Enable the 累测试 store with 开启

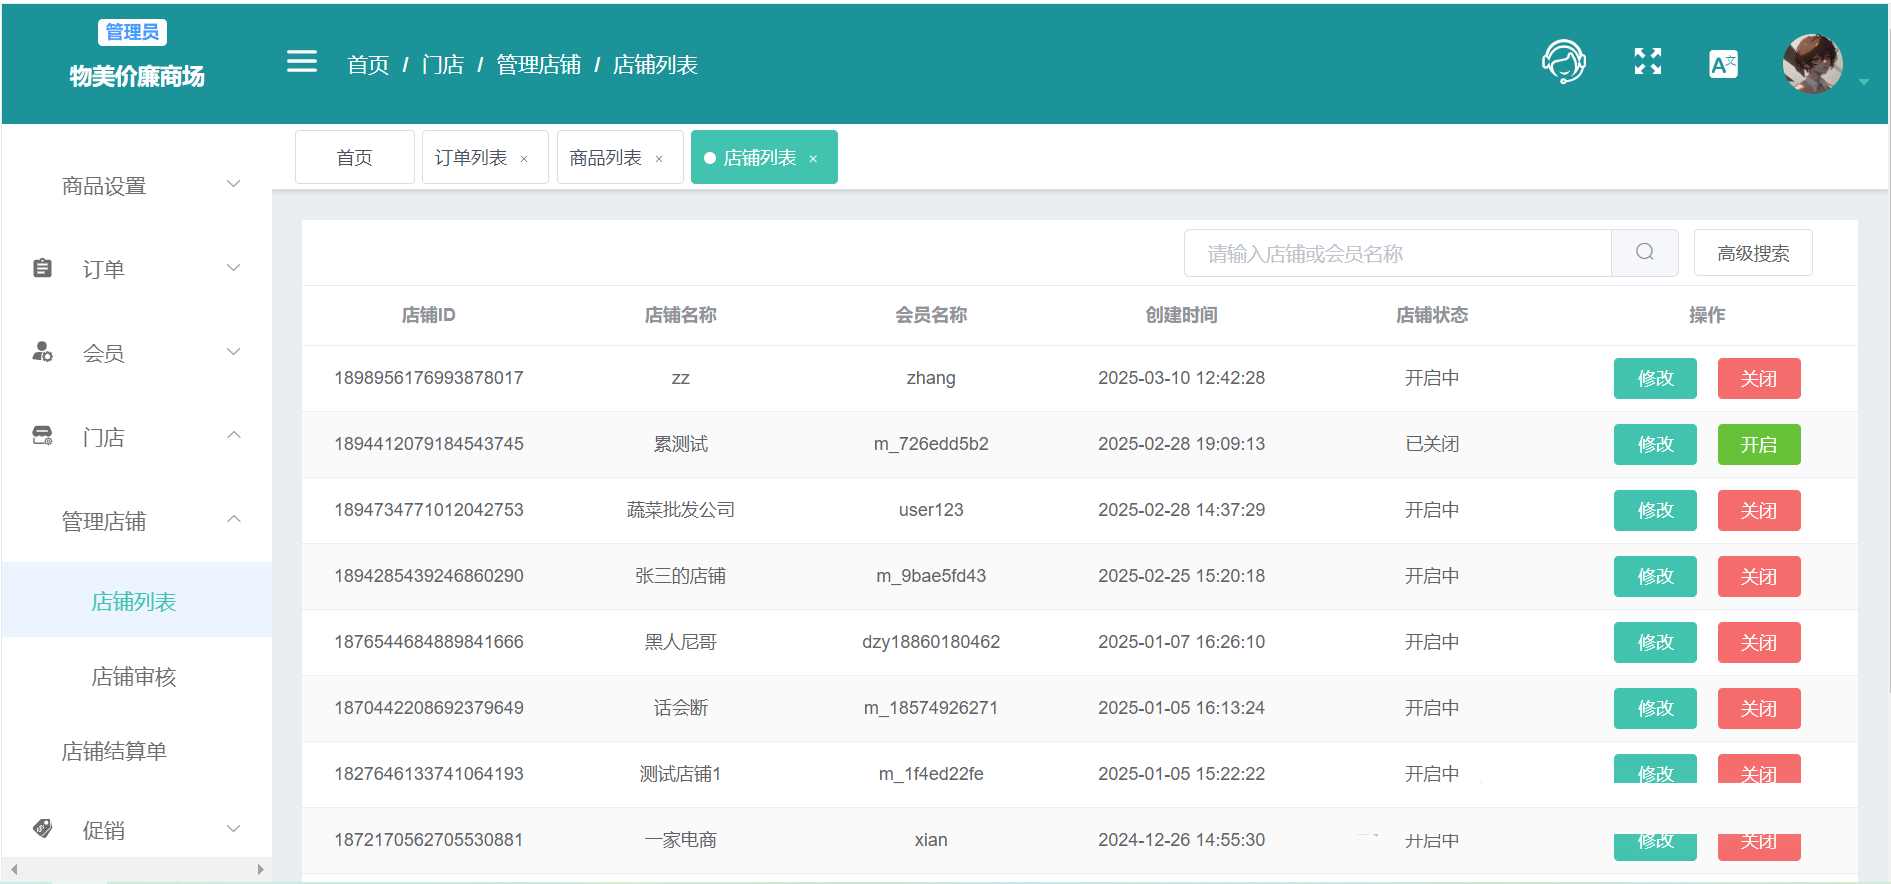tap(1758, 444)
